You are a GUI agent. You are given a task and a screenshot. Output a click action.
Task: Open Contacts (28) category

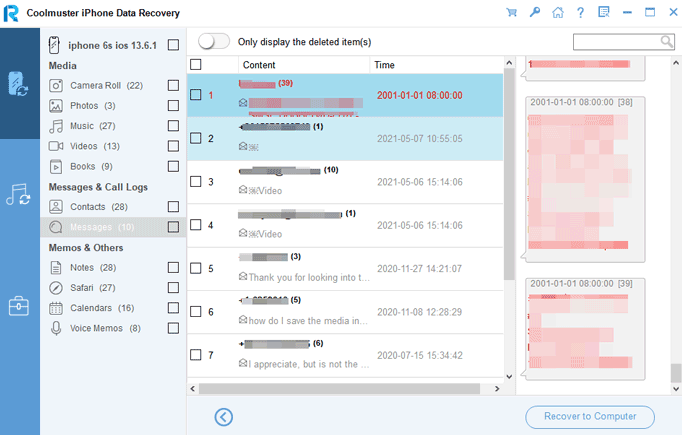99,207
